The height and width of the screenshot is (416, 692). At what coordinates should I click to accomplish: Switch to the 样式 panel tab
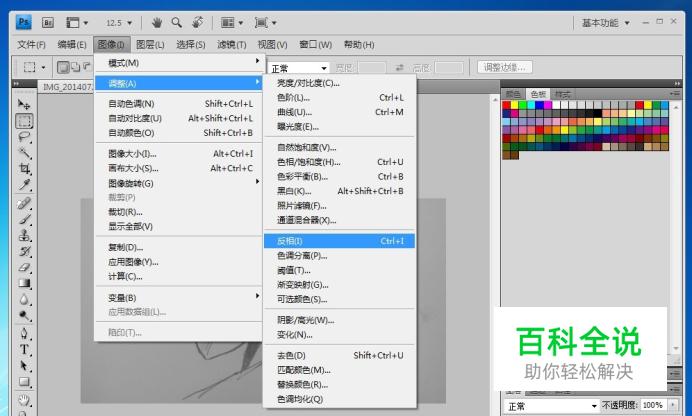point(563,94)
